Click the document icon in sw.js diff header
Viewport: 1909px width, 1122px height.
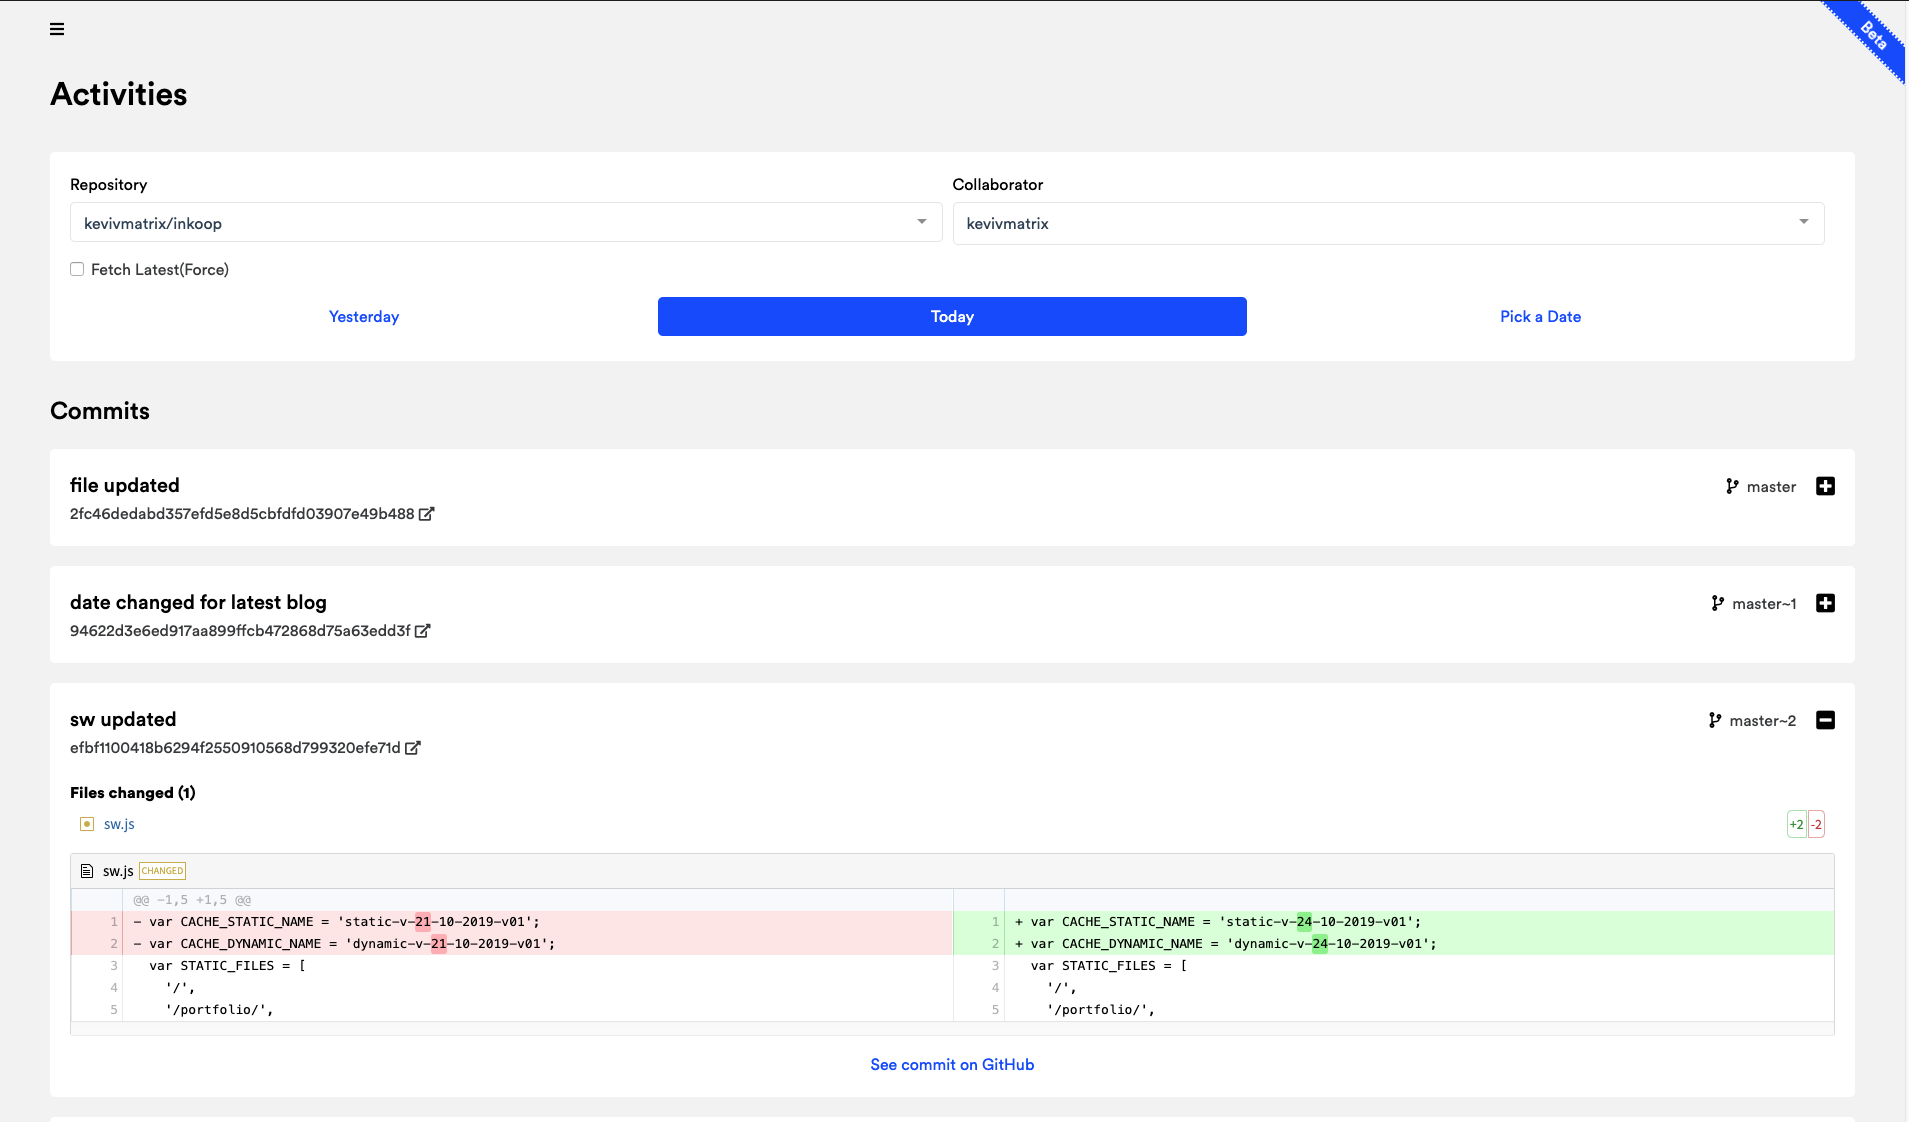coord(89,870)
